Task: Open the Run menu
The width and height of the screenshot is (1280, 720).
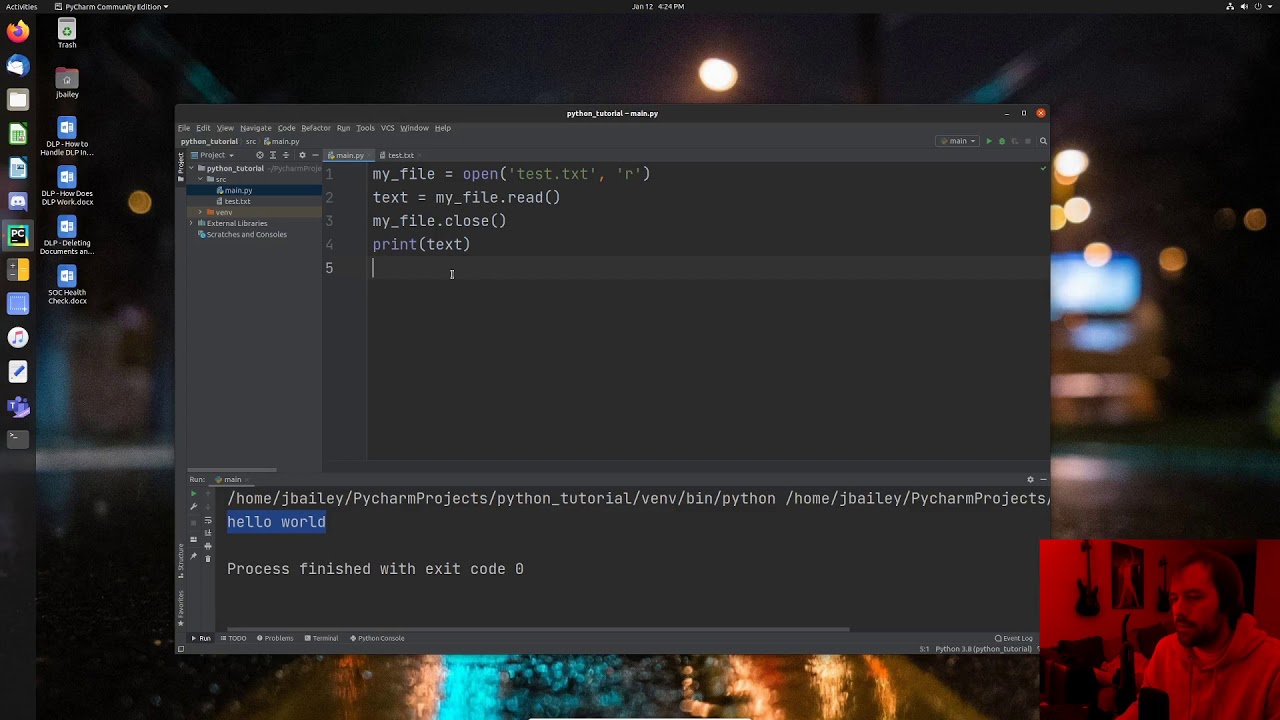Action: coord(343,128)
